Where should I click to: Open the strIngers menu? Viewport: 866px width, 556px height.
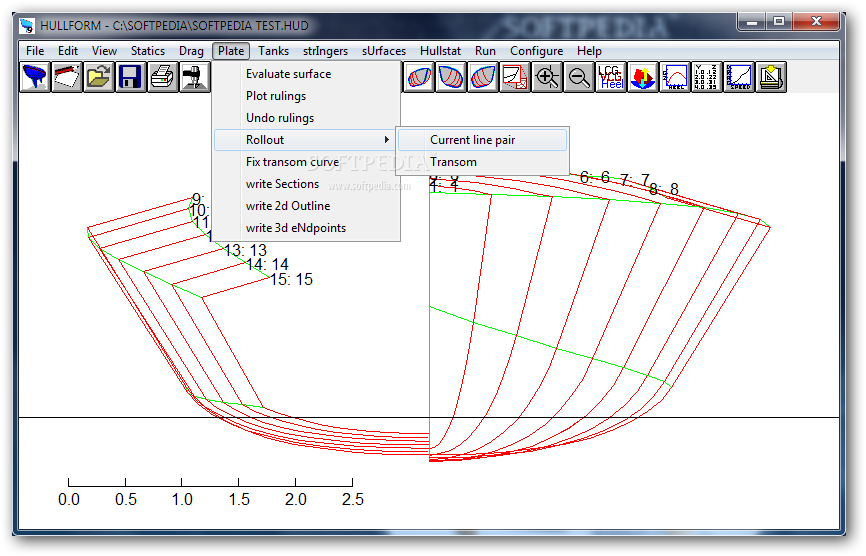pyautogui.click(x=325, y=51)
